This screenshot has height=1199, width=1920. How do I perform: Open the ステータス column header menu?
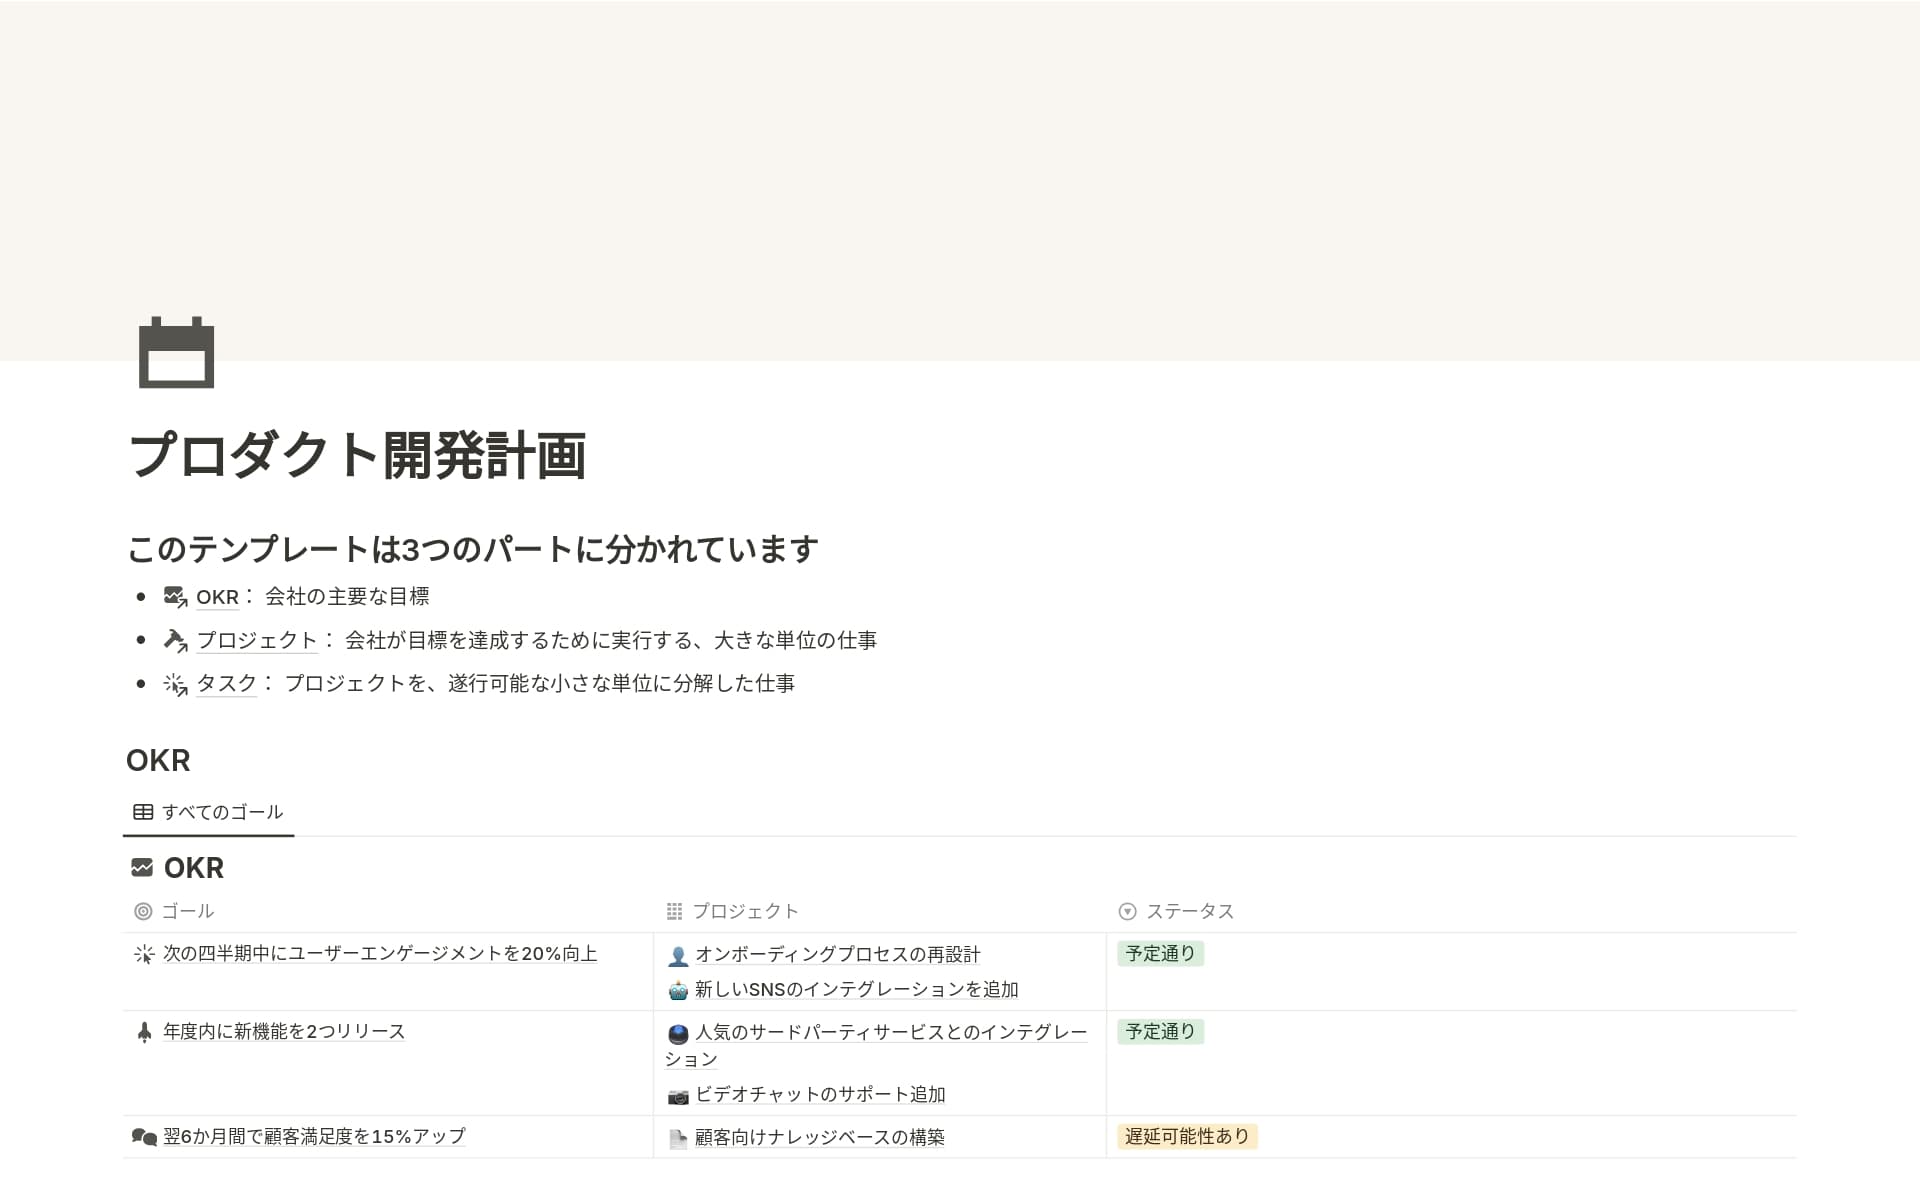point(1189,911)
